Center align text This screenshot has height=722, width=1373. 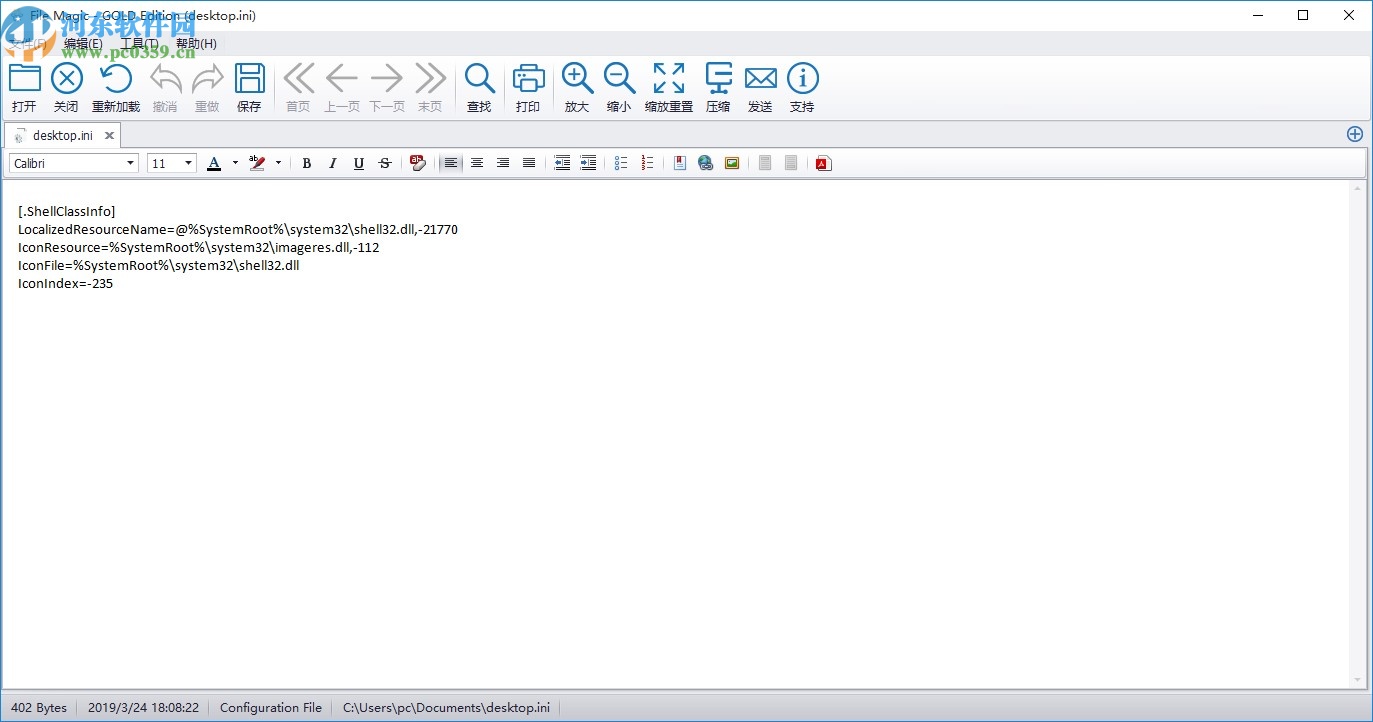point(477,163)
